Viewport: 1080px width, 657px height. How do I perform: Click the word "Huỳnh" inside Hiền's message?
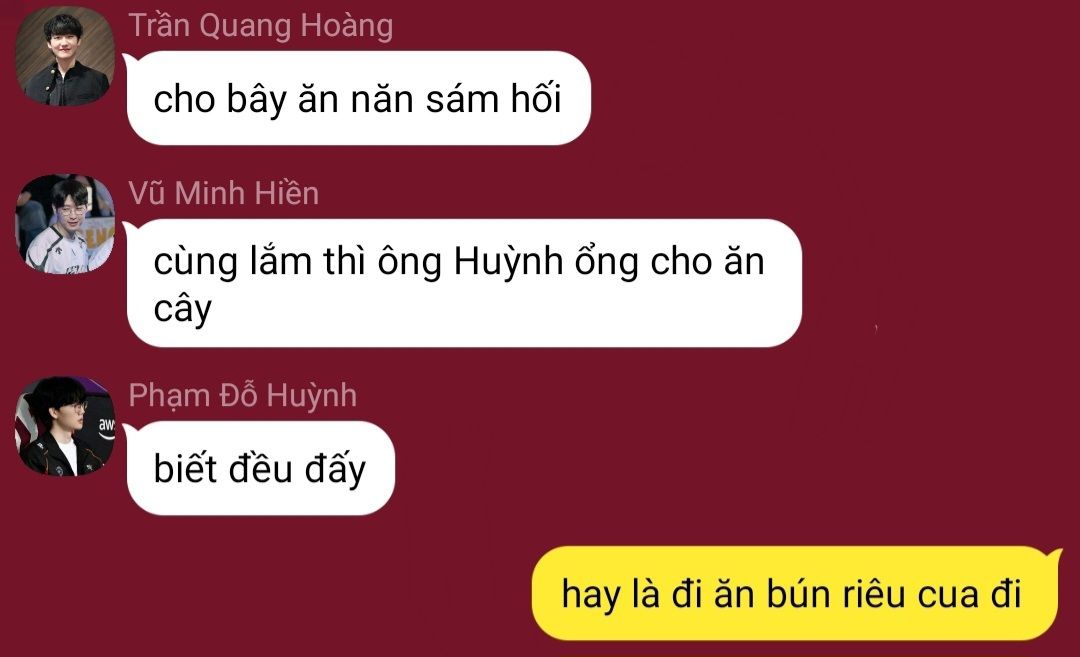point(508,262)
